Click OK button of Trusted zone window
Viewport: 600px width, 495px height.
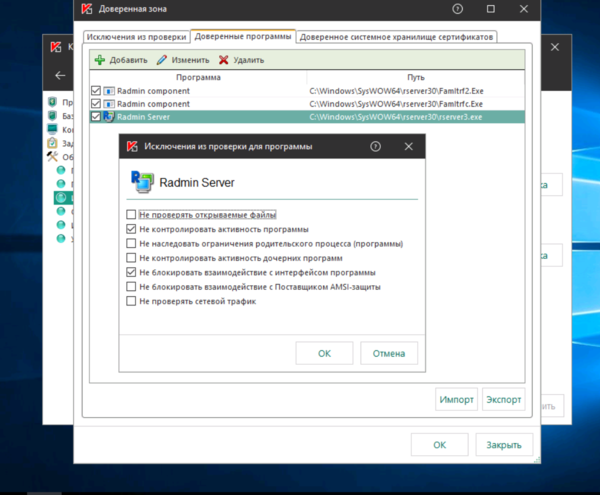(x=439, y=445)
